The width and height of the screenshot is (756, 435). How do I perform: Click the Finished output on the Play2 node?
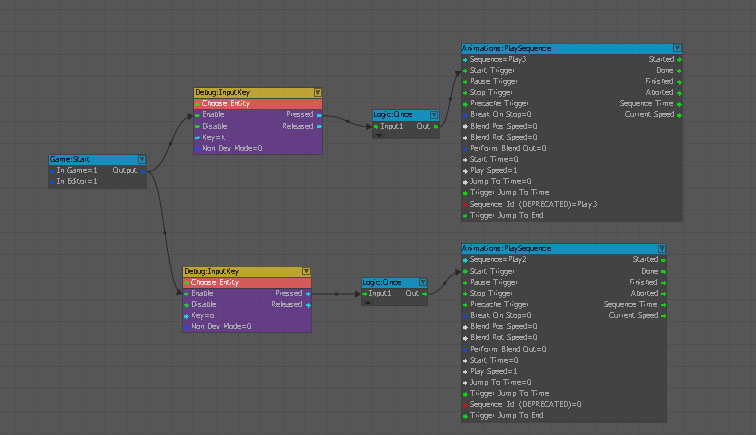[x=648, y=282]
